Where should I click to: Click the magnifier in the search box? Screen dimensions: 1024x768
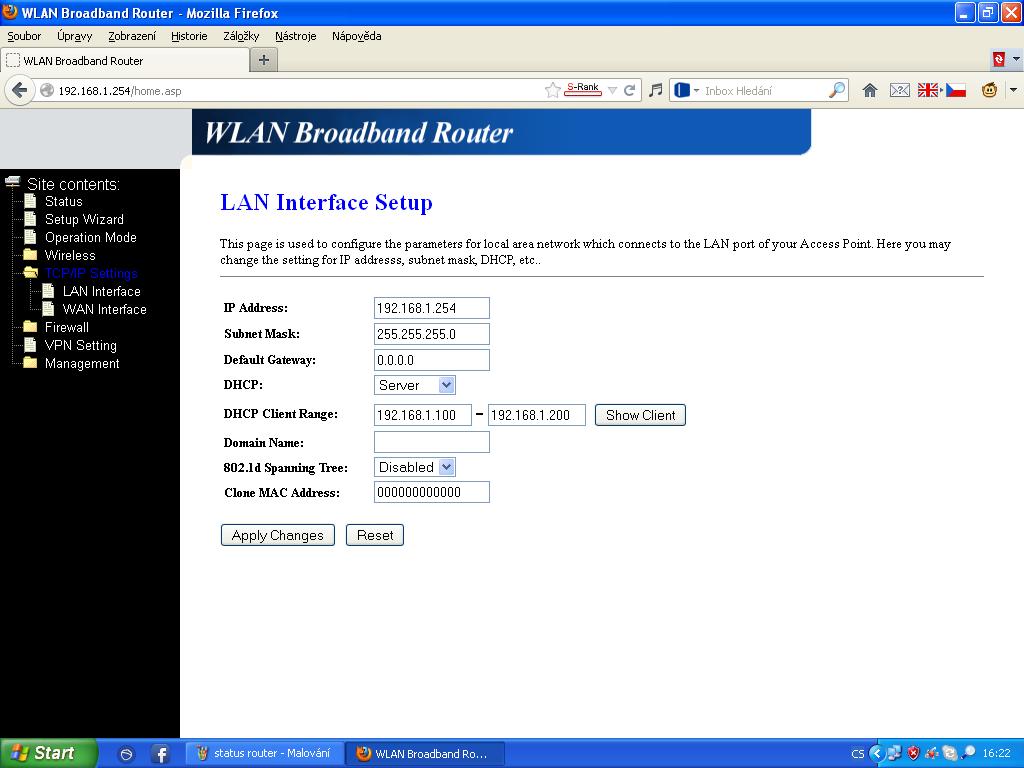(837, 90)
